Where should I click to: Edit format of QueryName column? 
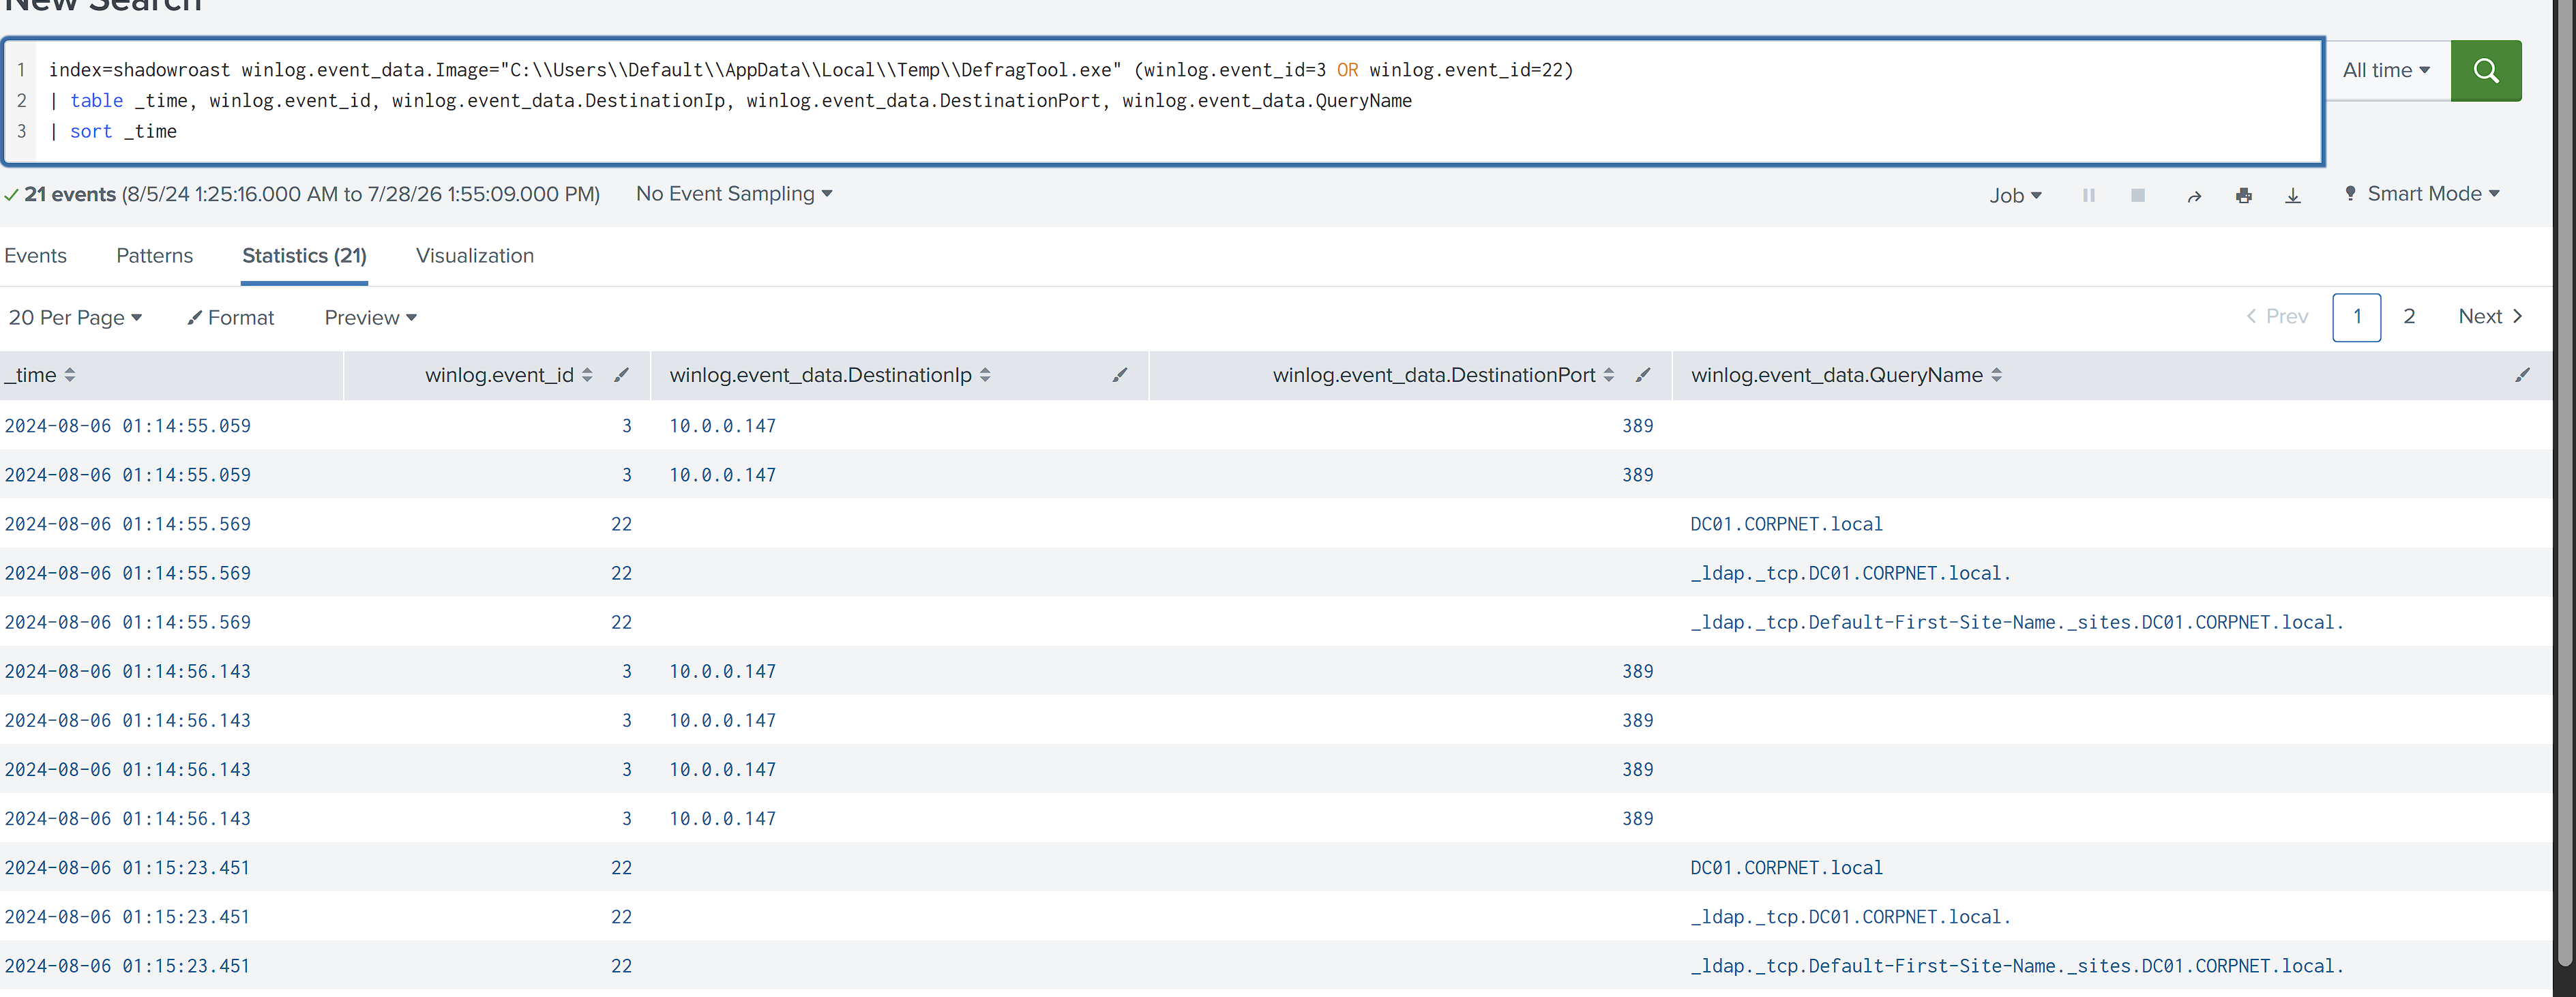point(2523,375)
